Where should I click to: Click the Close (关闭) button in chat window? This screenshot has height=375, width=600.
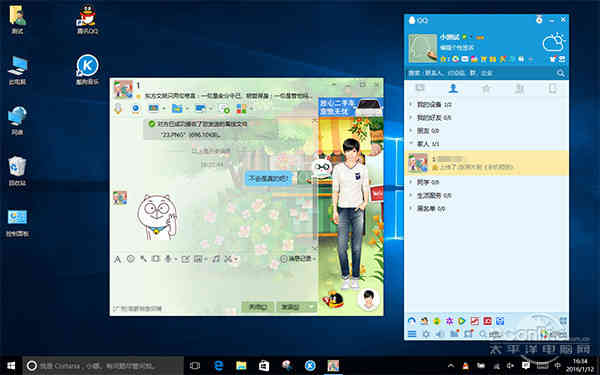[258, 307]
